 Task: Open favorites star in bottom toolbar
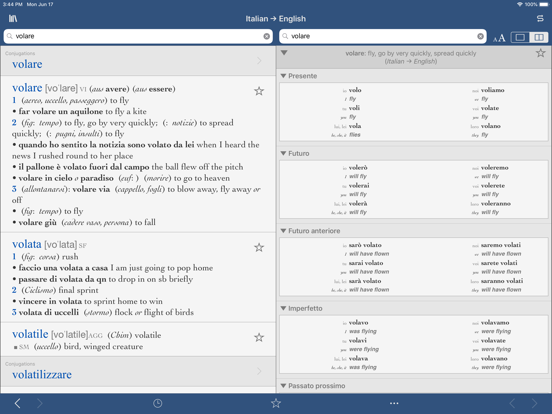click(276, 403)
